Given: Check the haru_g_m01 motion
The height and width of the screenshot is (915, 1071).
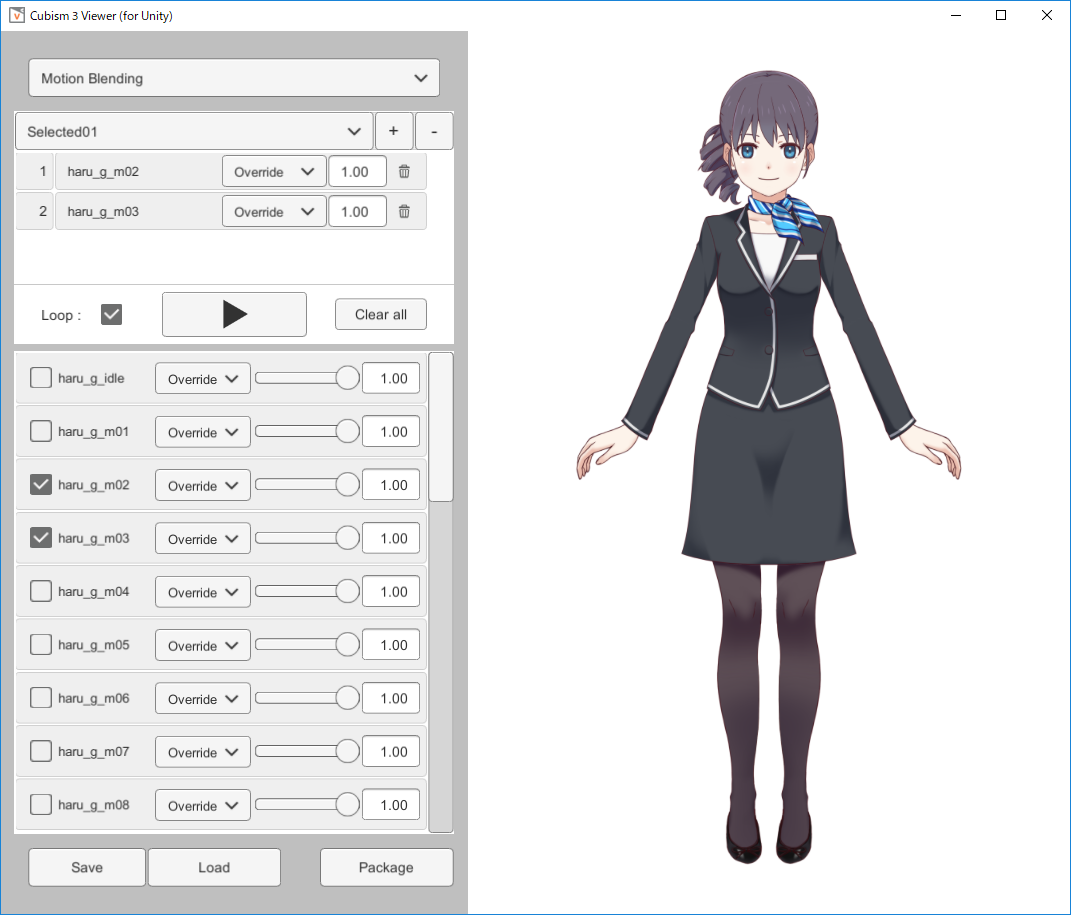Looking at the screenshot, I should [x=41, y=431].
